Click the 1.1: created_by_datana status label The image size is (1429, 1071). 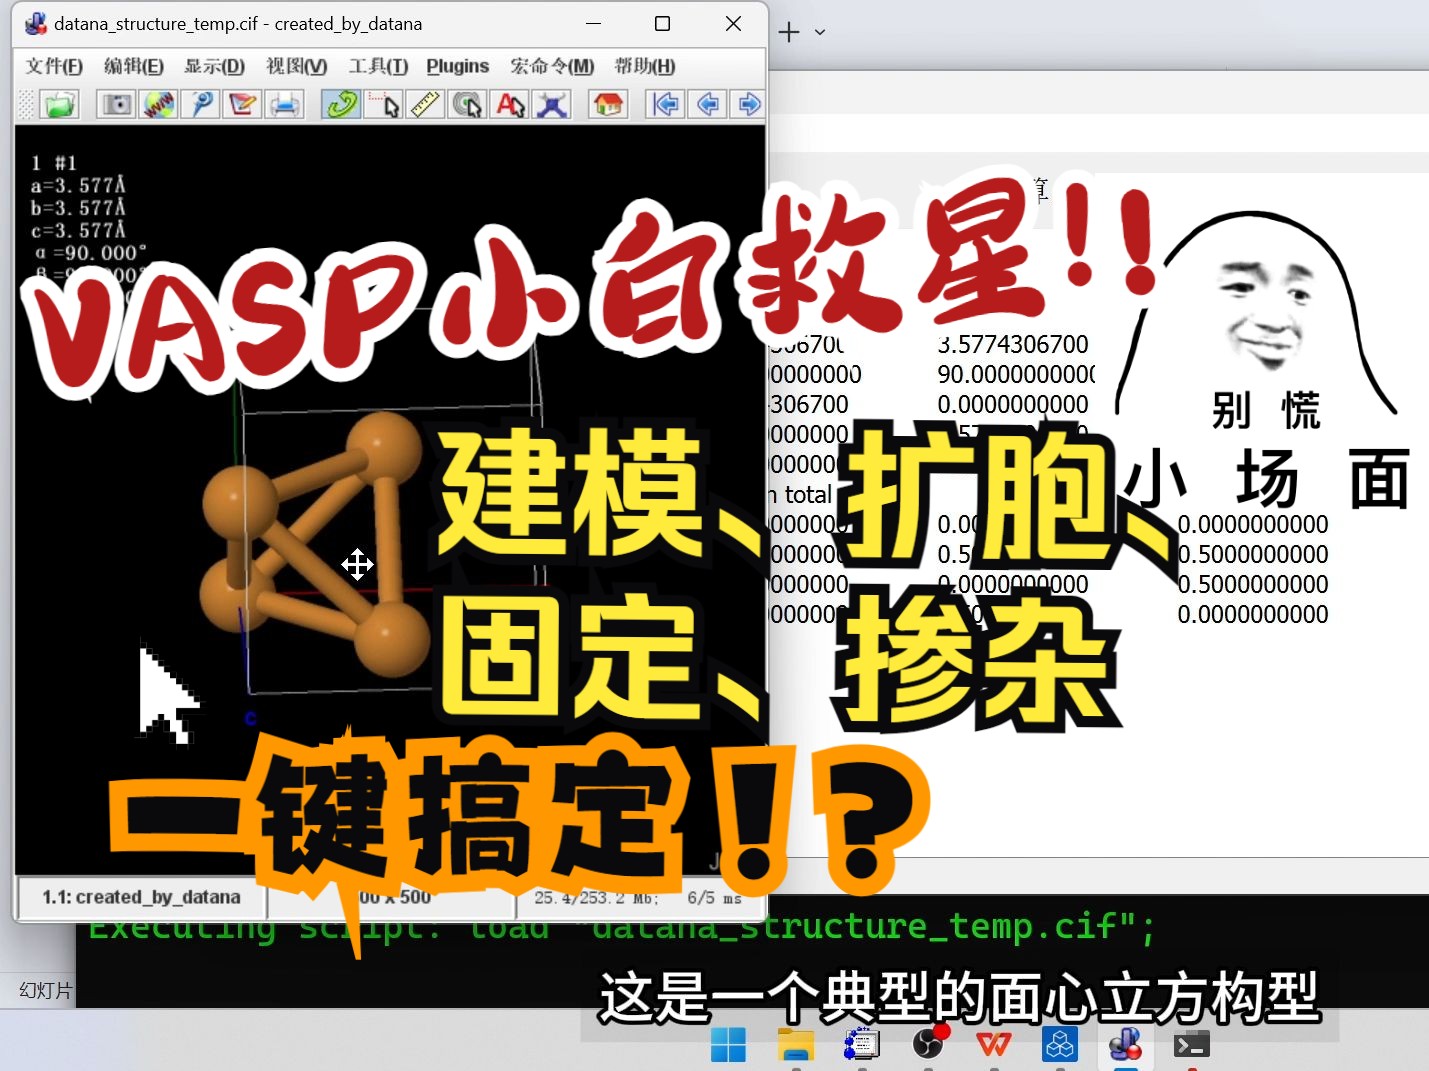tap(140, 897)
